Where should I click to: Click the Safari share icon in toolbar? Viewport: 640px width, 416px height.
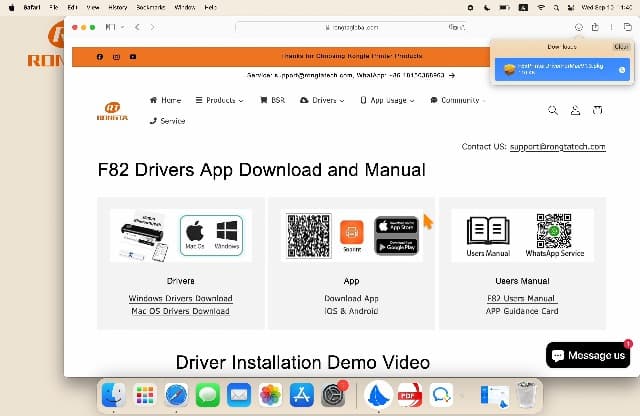click(596, 27)
